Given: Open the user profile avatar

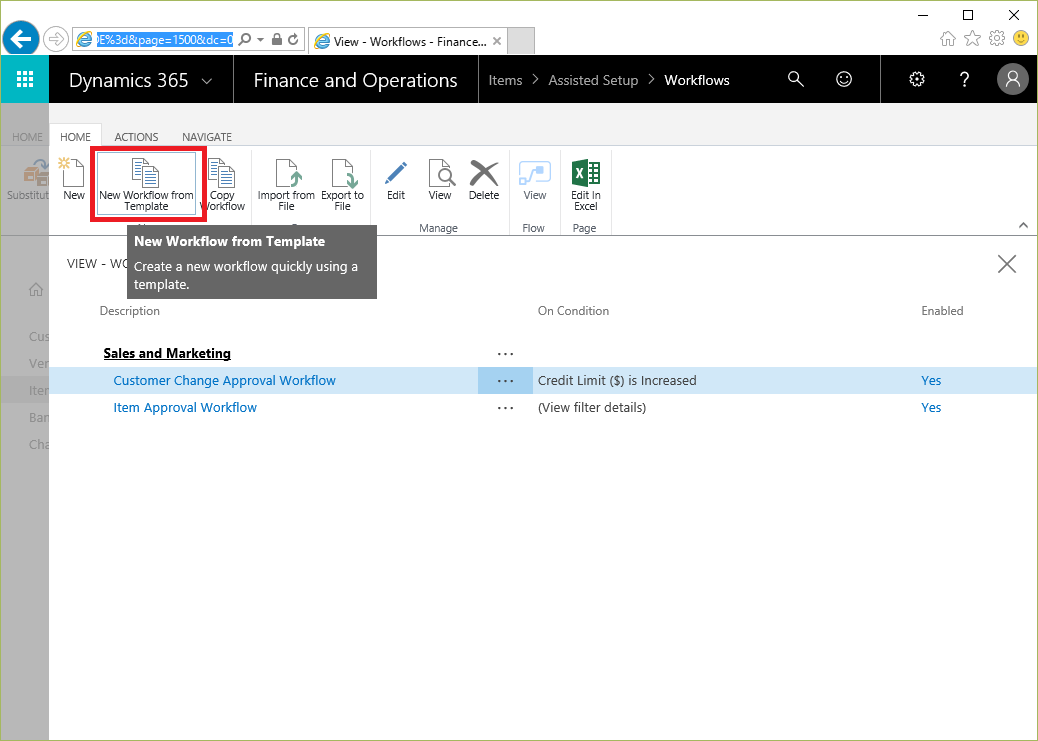Looking at the screenshot, I should [x=1013, y=79].
